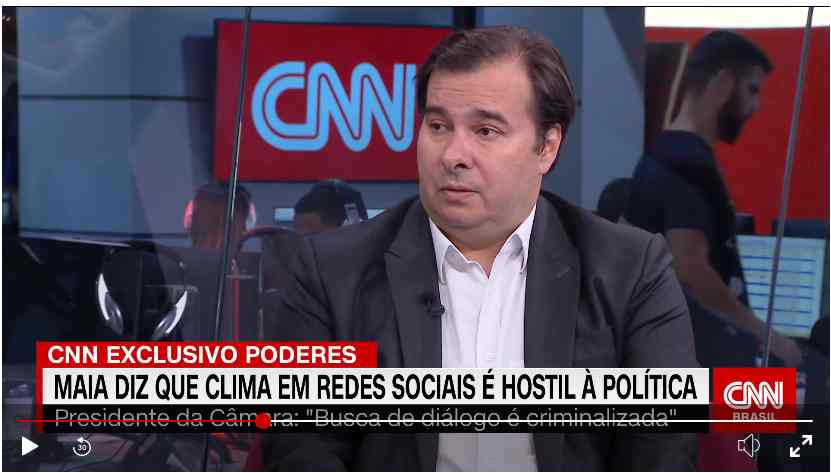This screenshot has width=831, height=473.
Task: Mute the video with the speaker icon
Action: [748, 446]
